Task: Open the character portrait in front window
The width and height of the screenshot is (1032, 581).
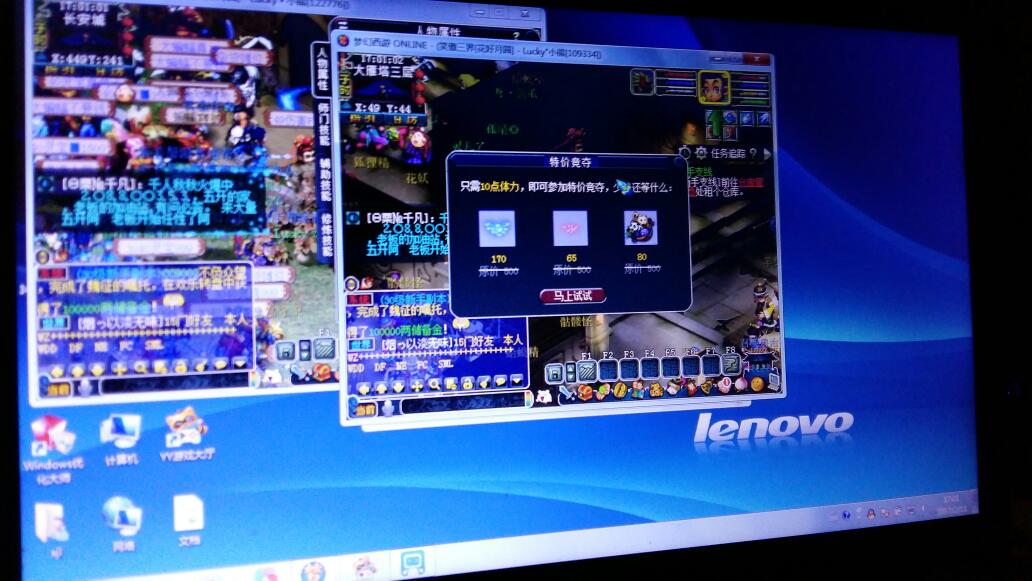Action: tap(713, 88)
